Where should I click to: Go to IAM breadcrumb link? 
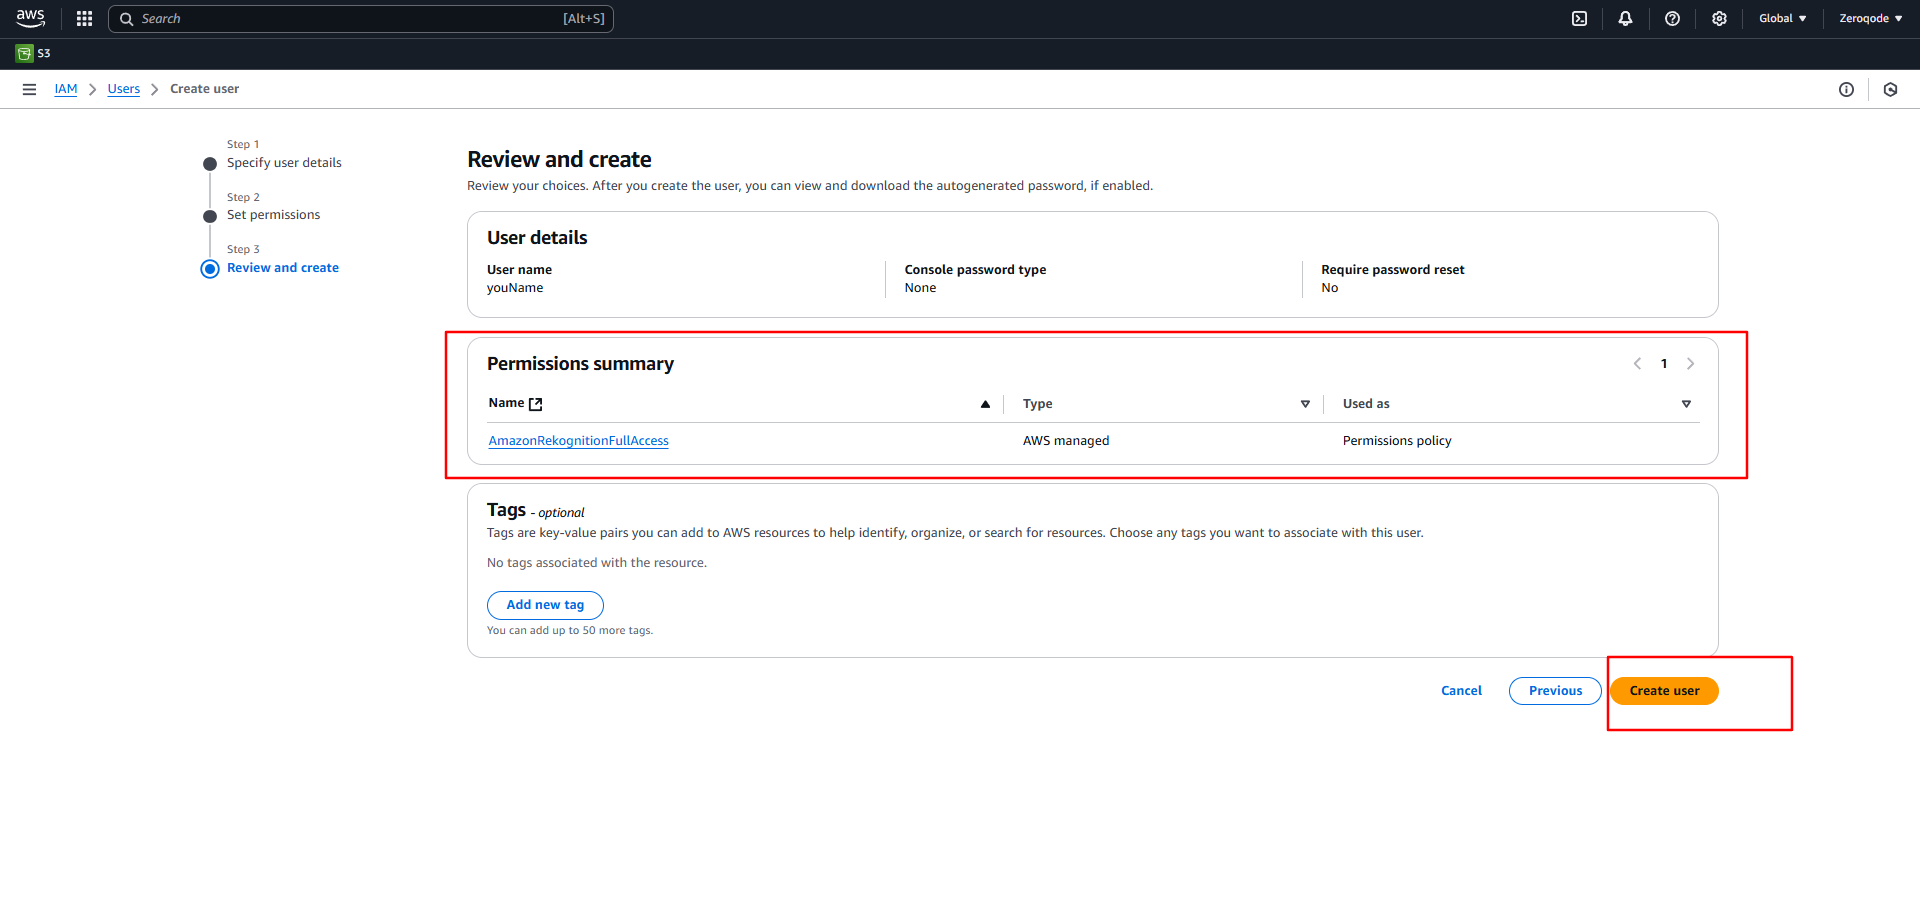point(66,89)
